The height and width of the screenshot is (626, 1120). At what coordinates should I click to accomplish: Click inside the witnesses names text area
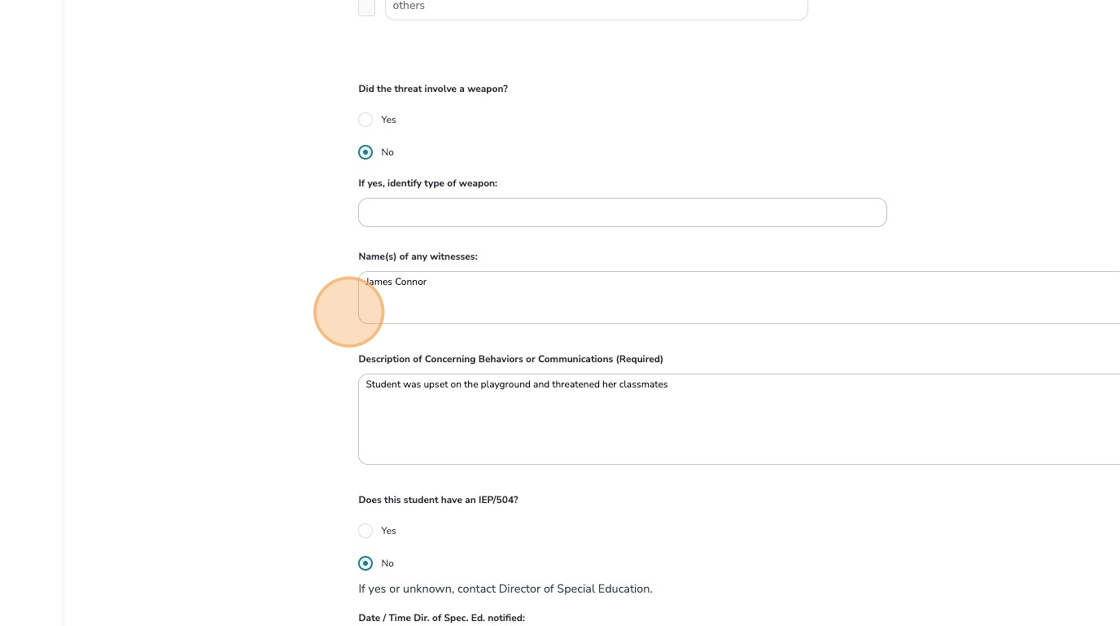coord(740,298)
